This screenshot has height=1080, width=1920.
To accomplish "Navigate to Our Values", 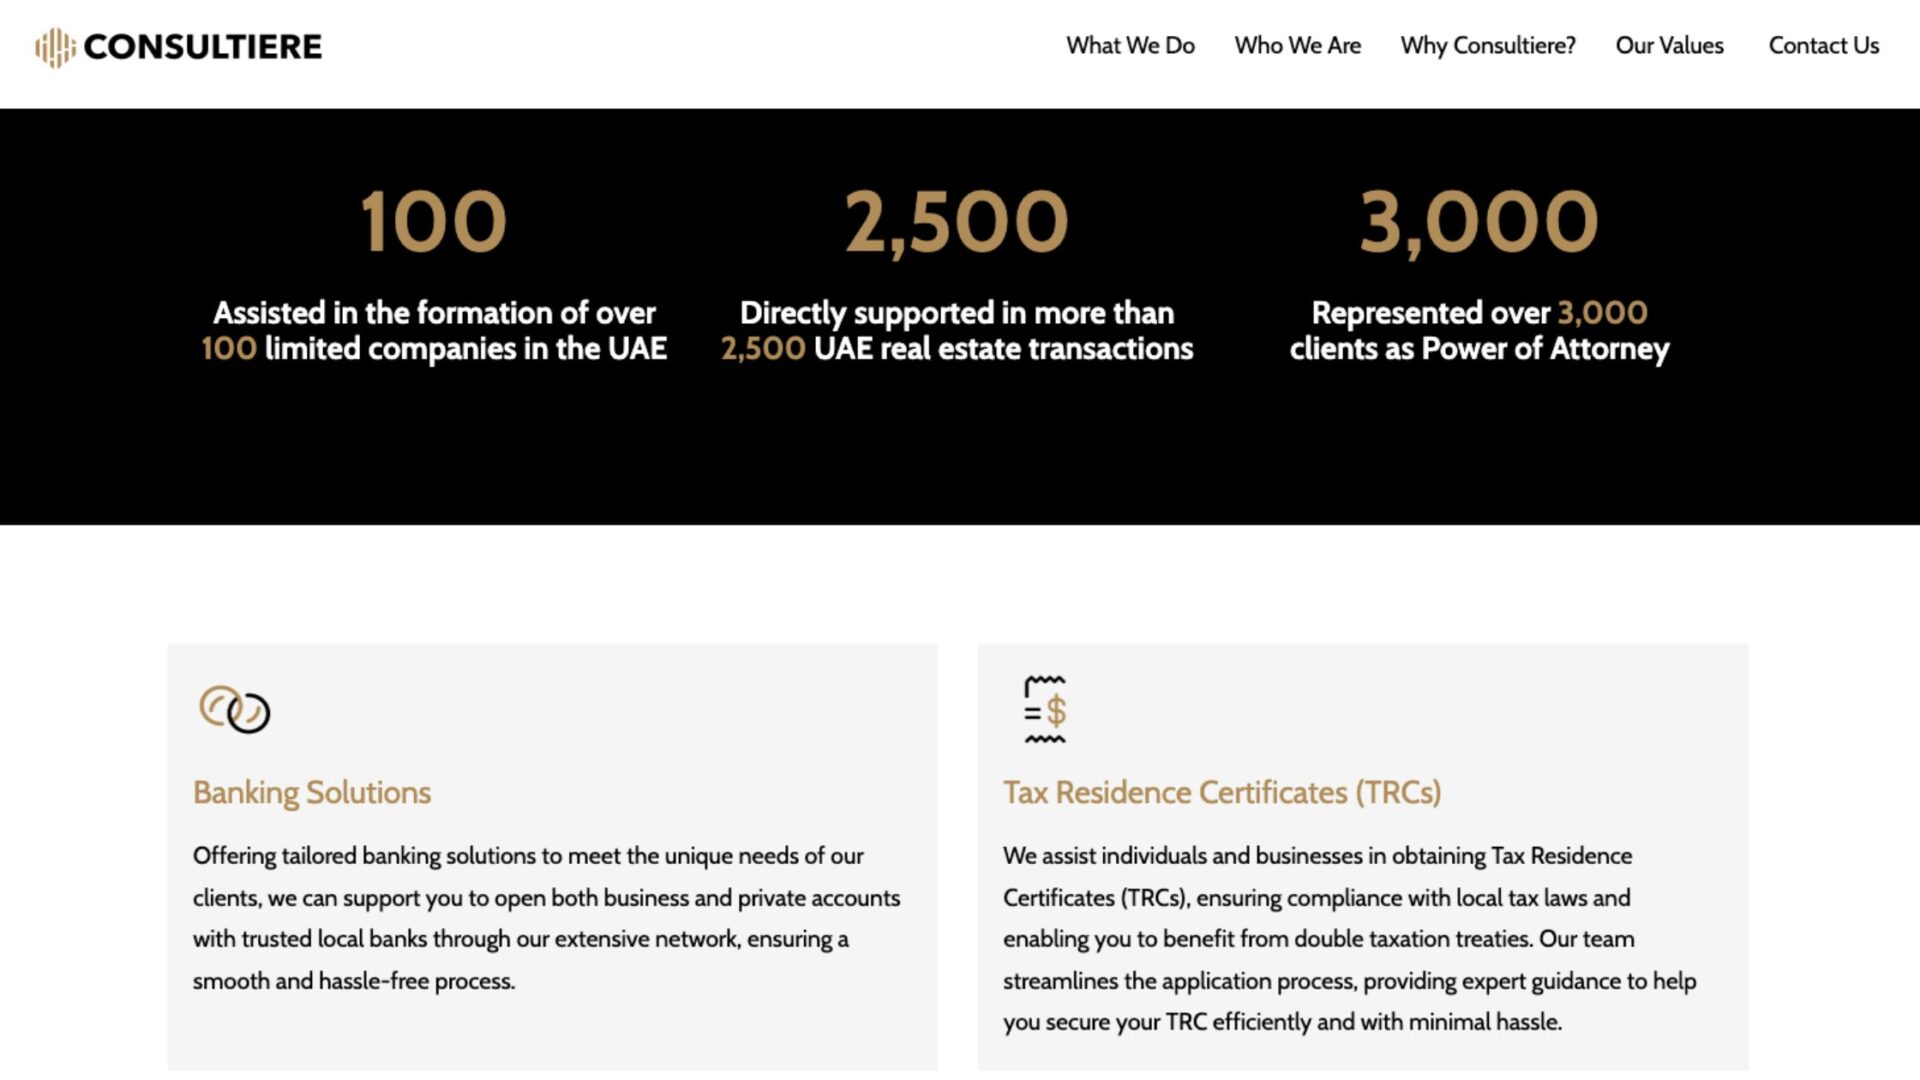I will (1669, 46).
